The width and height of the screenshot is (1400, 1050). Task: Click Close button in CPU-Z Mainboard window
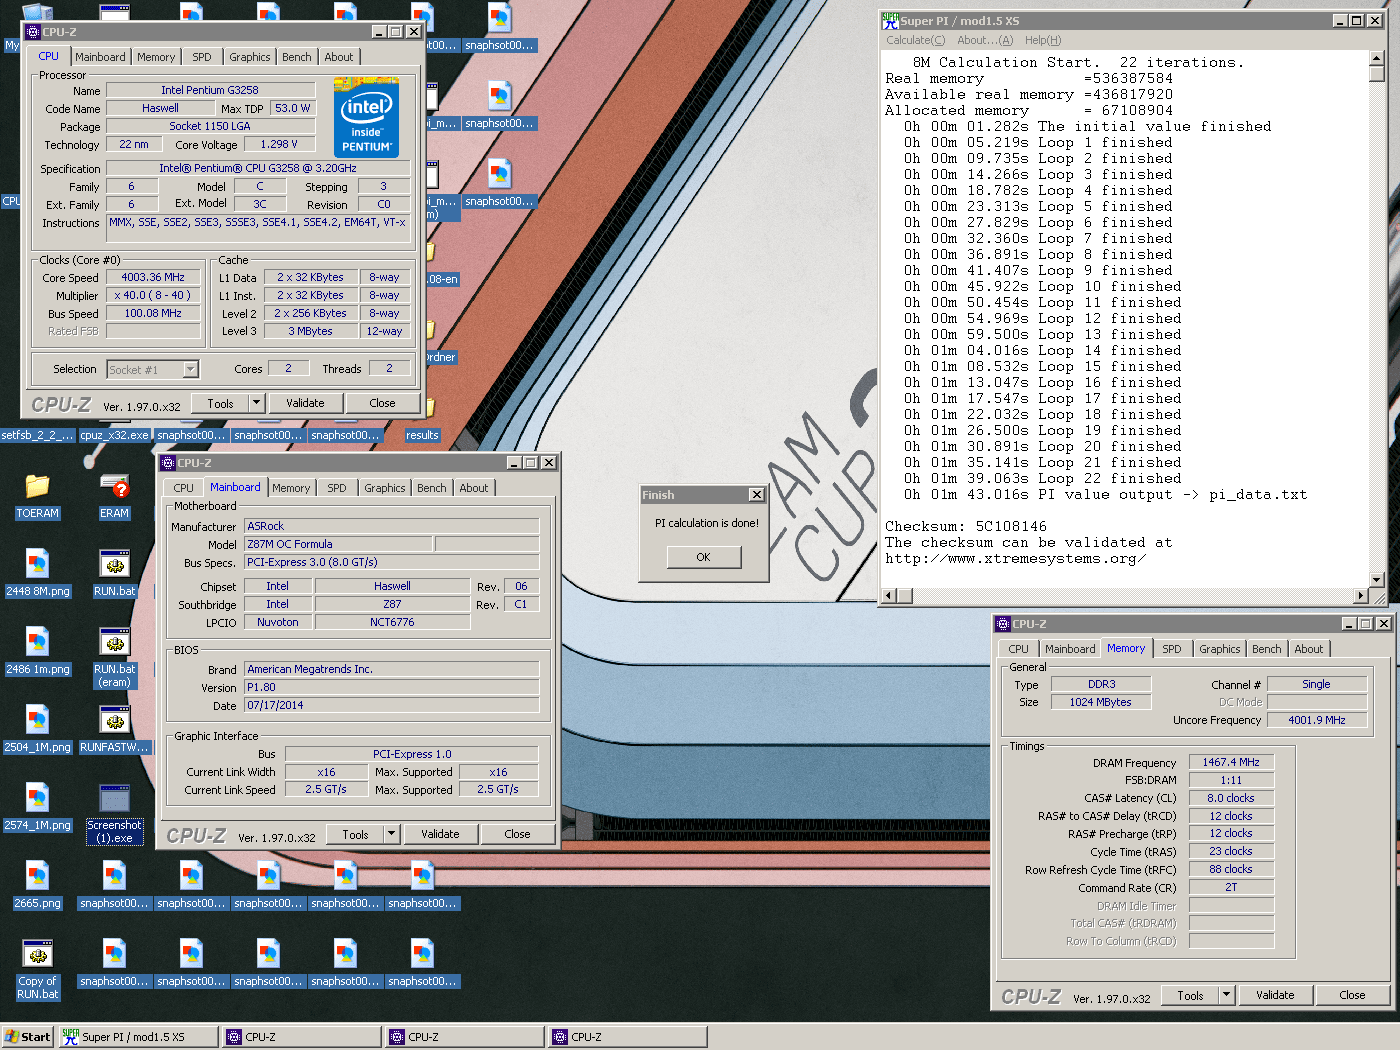tap(517, 834)
